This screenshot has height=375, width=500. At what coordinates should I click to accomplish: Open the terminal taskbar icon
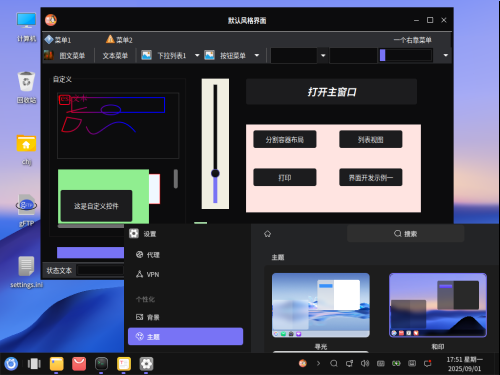point(101,364)
